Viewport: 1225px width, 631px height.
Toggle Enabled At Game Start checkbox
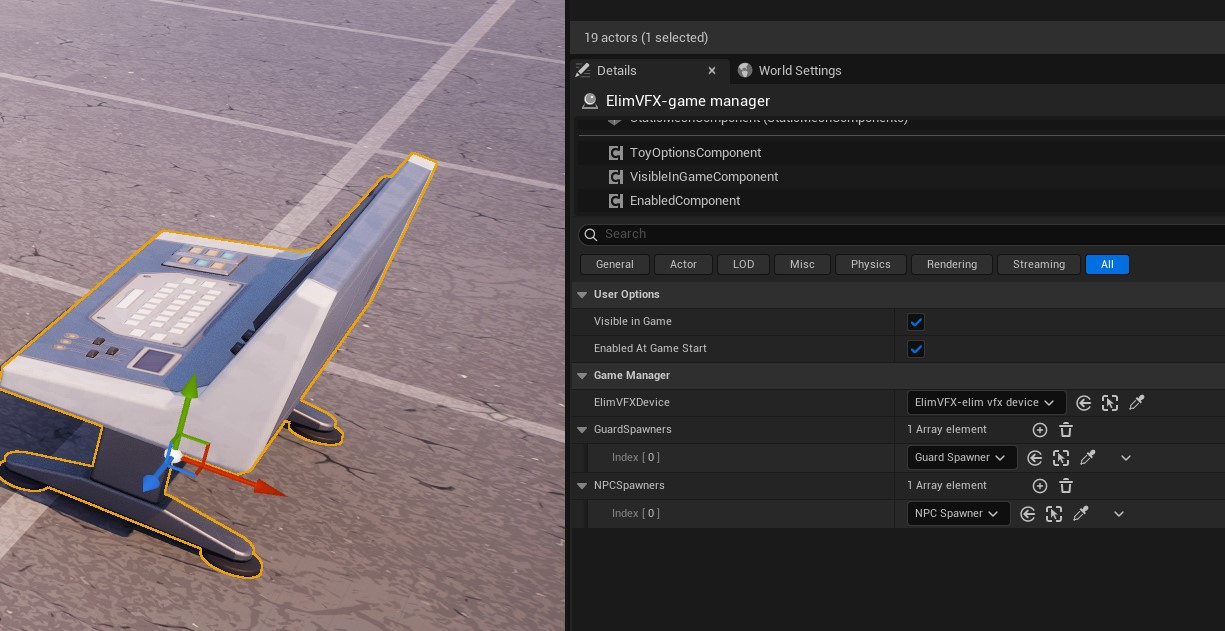[915, 349]
